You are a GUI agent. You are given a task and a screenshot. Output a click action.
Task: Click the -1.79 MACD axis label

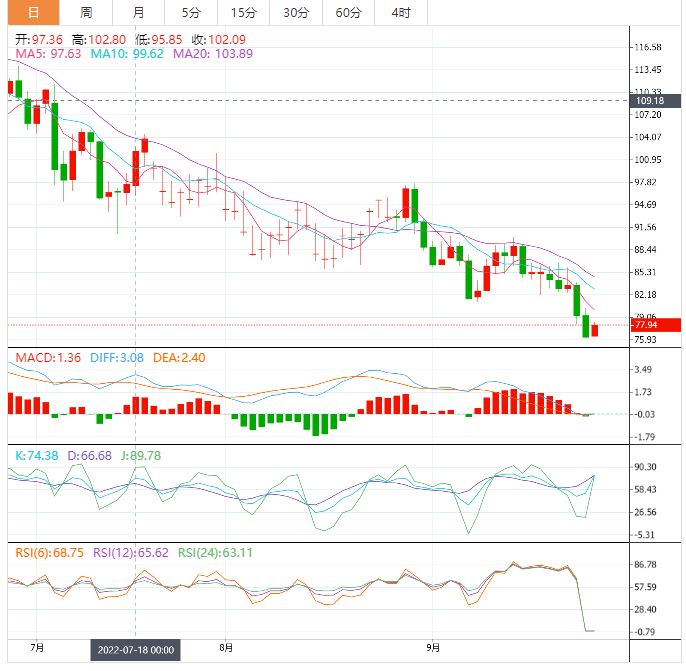pos(644,437)
